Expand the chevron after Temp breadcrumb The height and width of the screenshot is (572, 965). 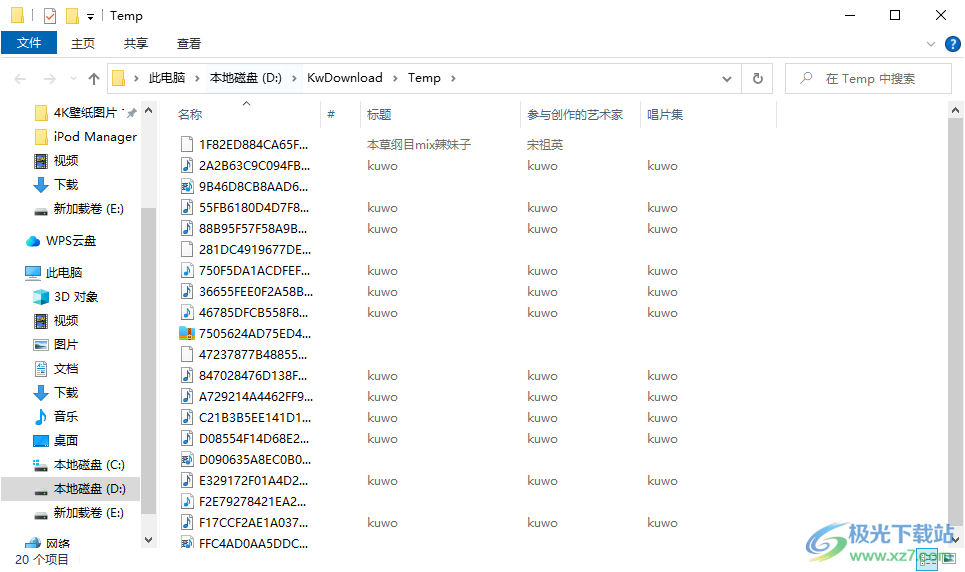click(x=454, y=78)
